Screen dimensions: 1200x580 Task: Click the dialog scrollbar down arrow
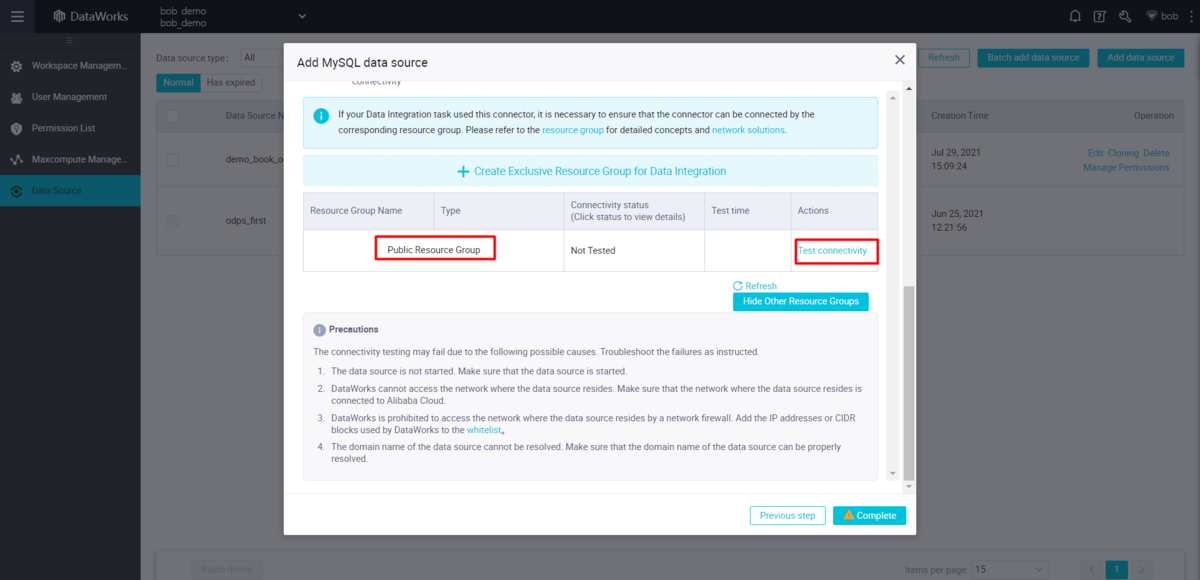(x=909, y=487)
